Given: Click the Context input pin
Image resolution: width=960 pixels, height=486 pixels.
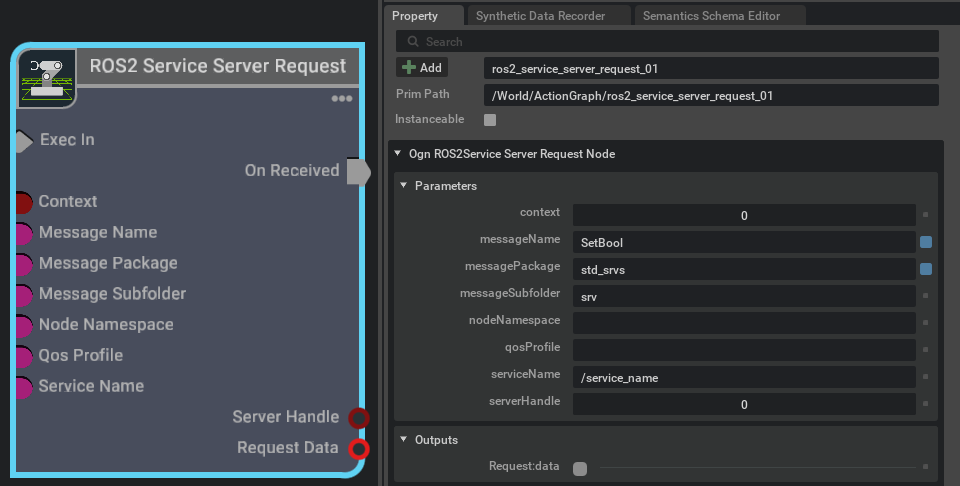Looking at the screenshot, I should click(24, 202).
